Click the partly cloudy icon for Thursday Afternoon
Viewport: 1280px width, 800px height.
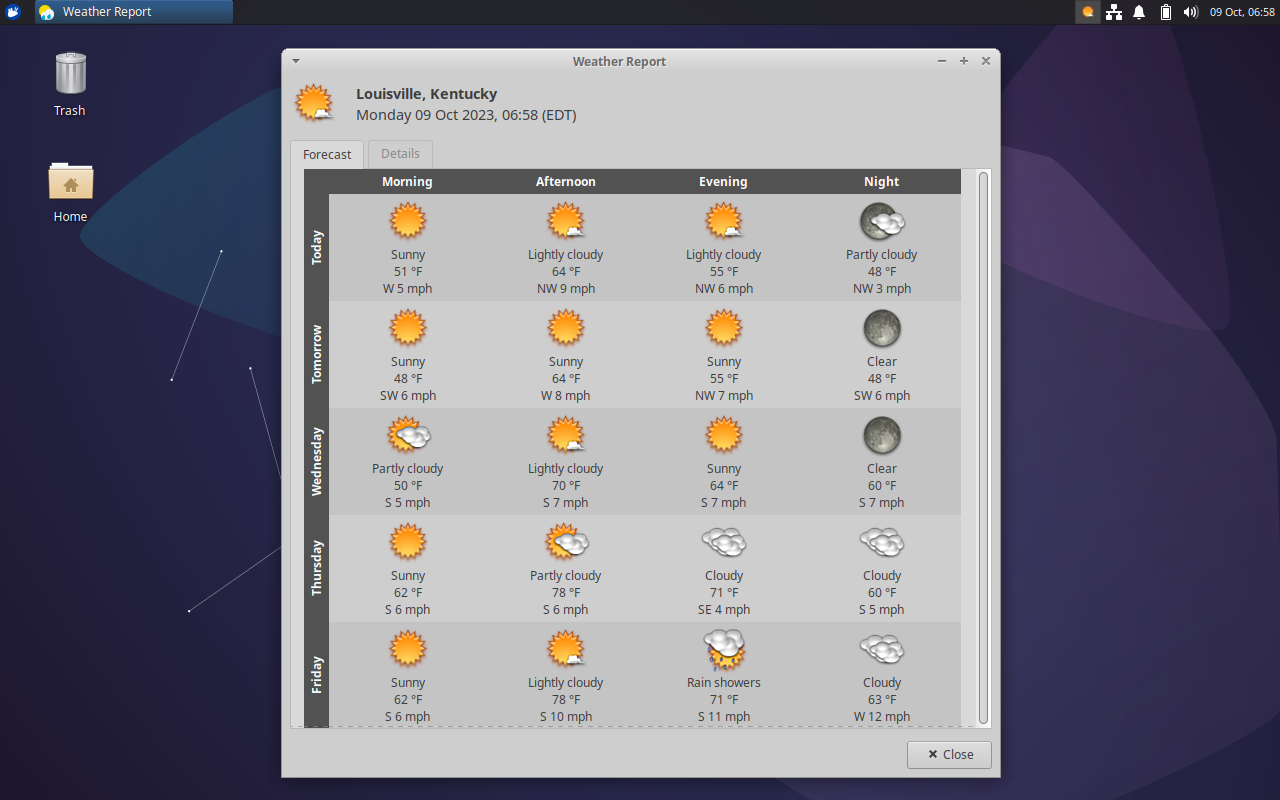[x=566, y=542]
